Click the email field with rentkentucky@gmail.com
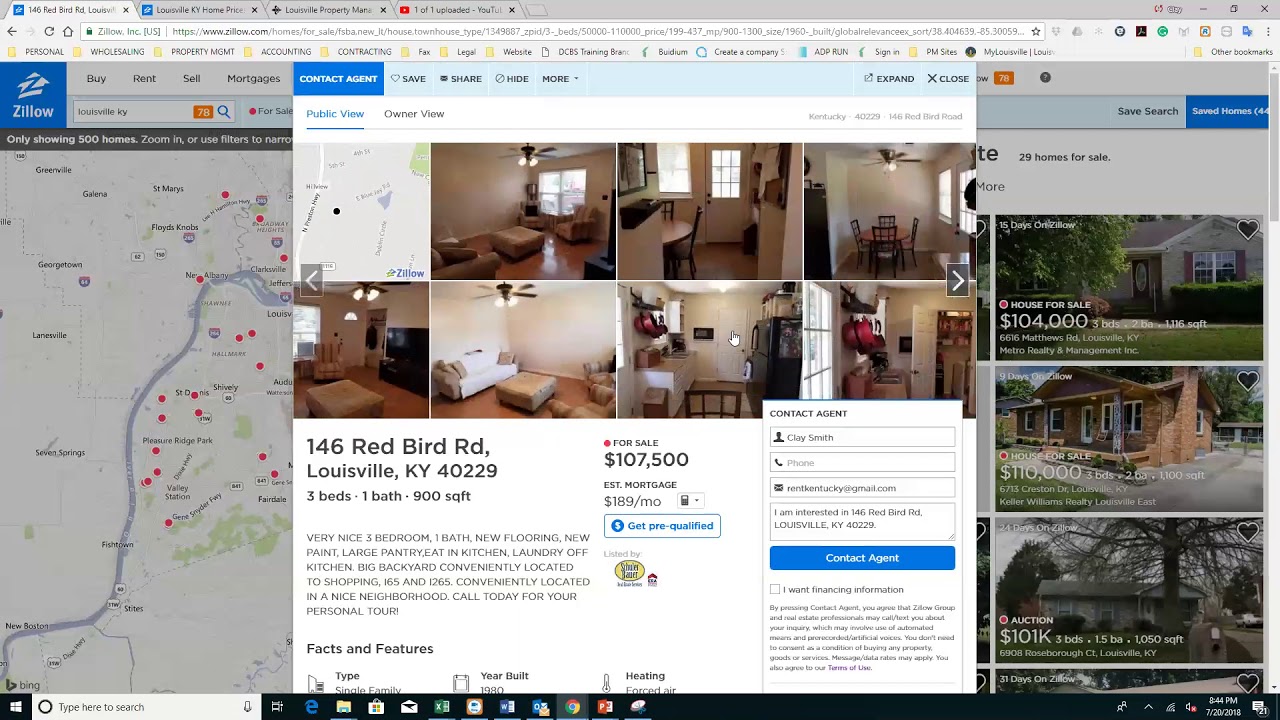Screen dimensions: 1280x720 click(862, 489)
